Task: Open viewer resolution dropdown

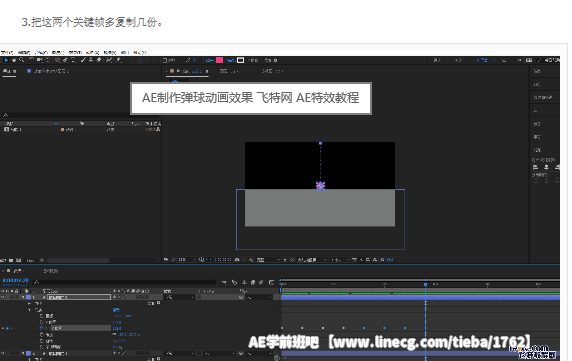Action: point(268,260)
